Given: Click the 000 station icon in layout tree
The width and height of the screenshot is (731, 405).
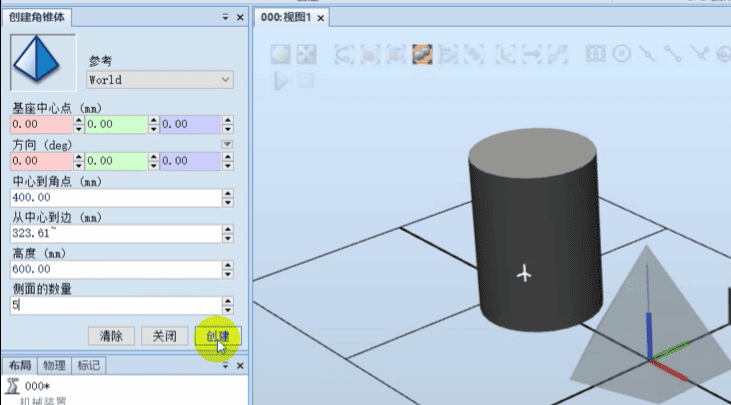Looking at the screenshot, I should (13, 386).
